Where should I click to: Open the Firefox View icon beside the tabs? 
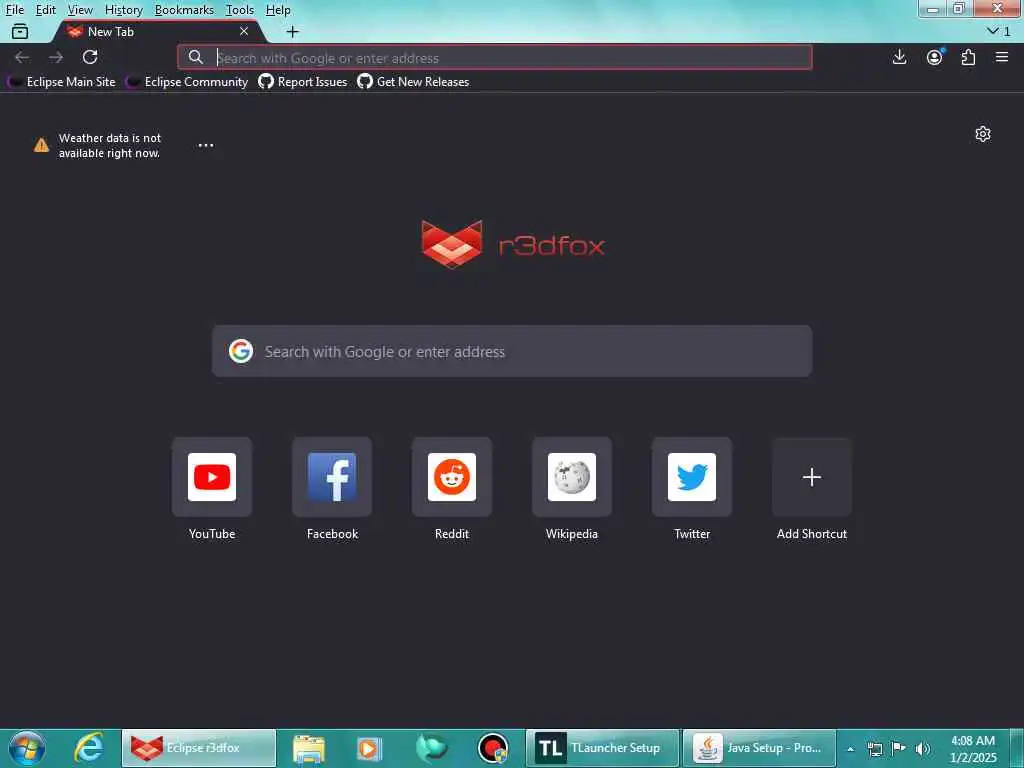[20, 31]
